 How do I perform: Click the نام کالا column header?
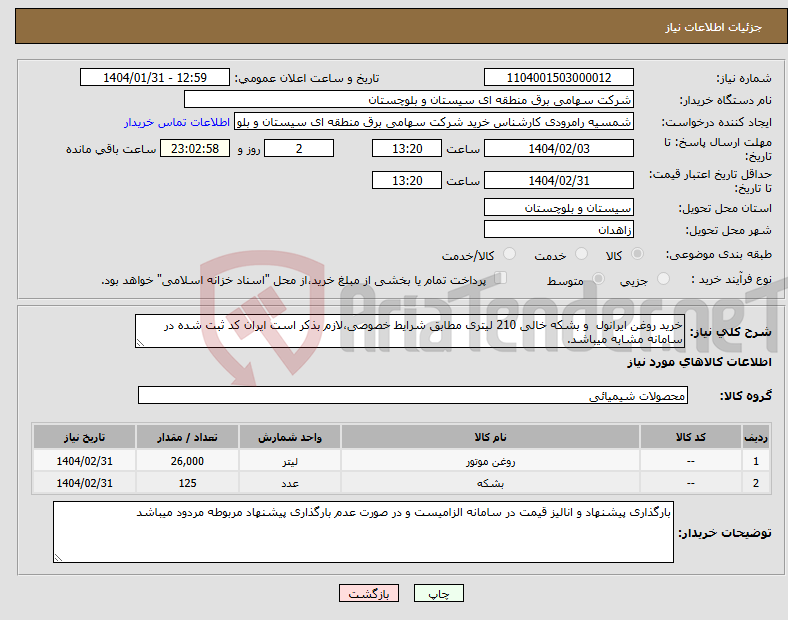coord(490,437)
